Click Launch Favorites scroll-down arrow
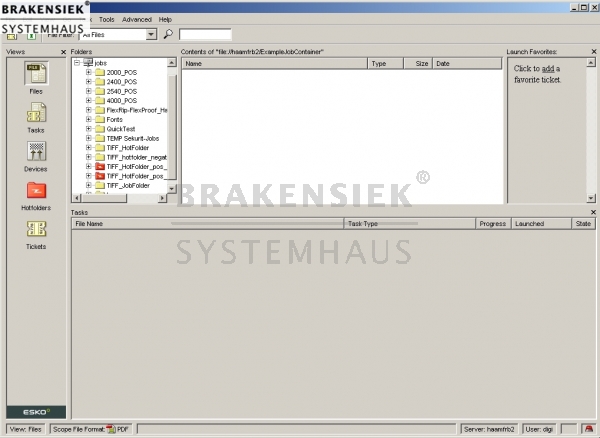The width and height of the screenshot is (600, 438). (591, 198)
